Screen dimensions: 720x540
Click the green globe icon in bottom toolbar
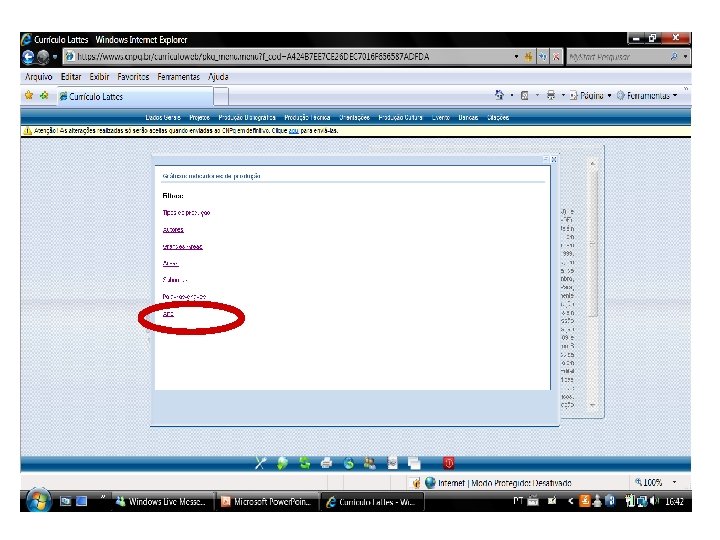point(282,463)
